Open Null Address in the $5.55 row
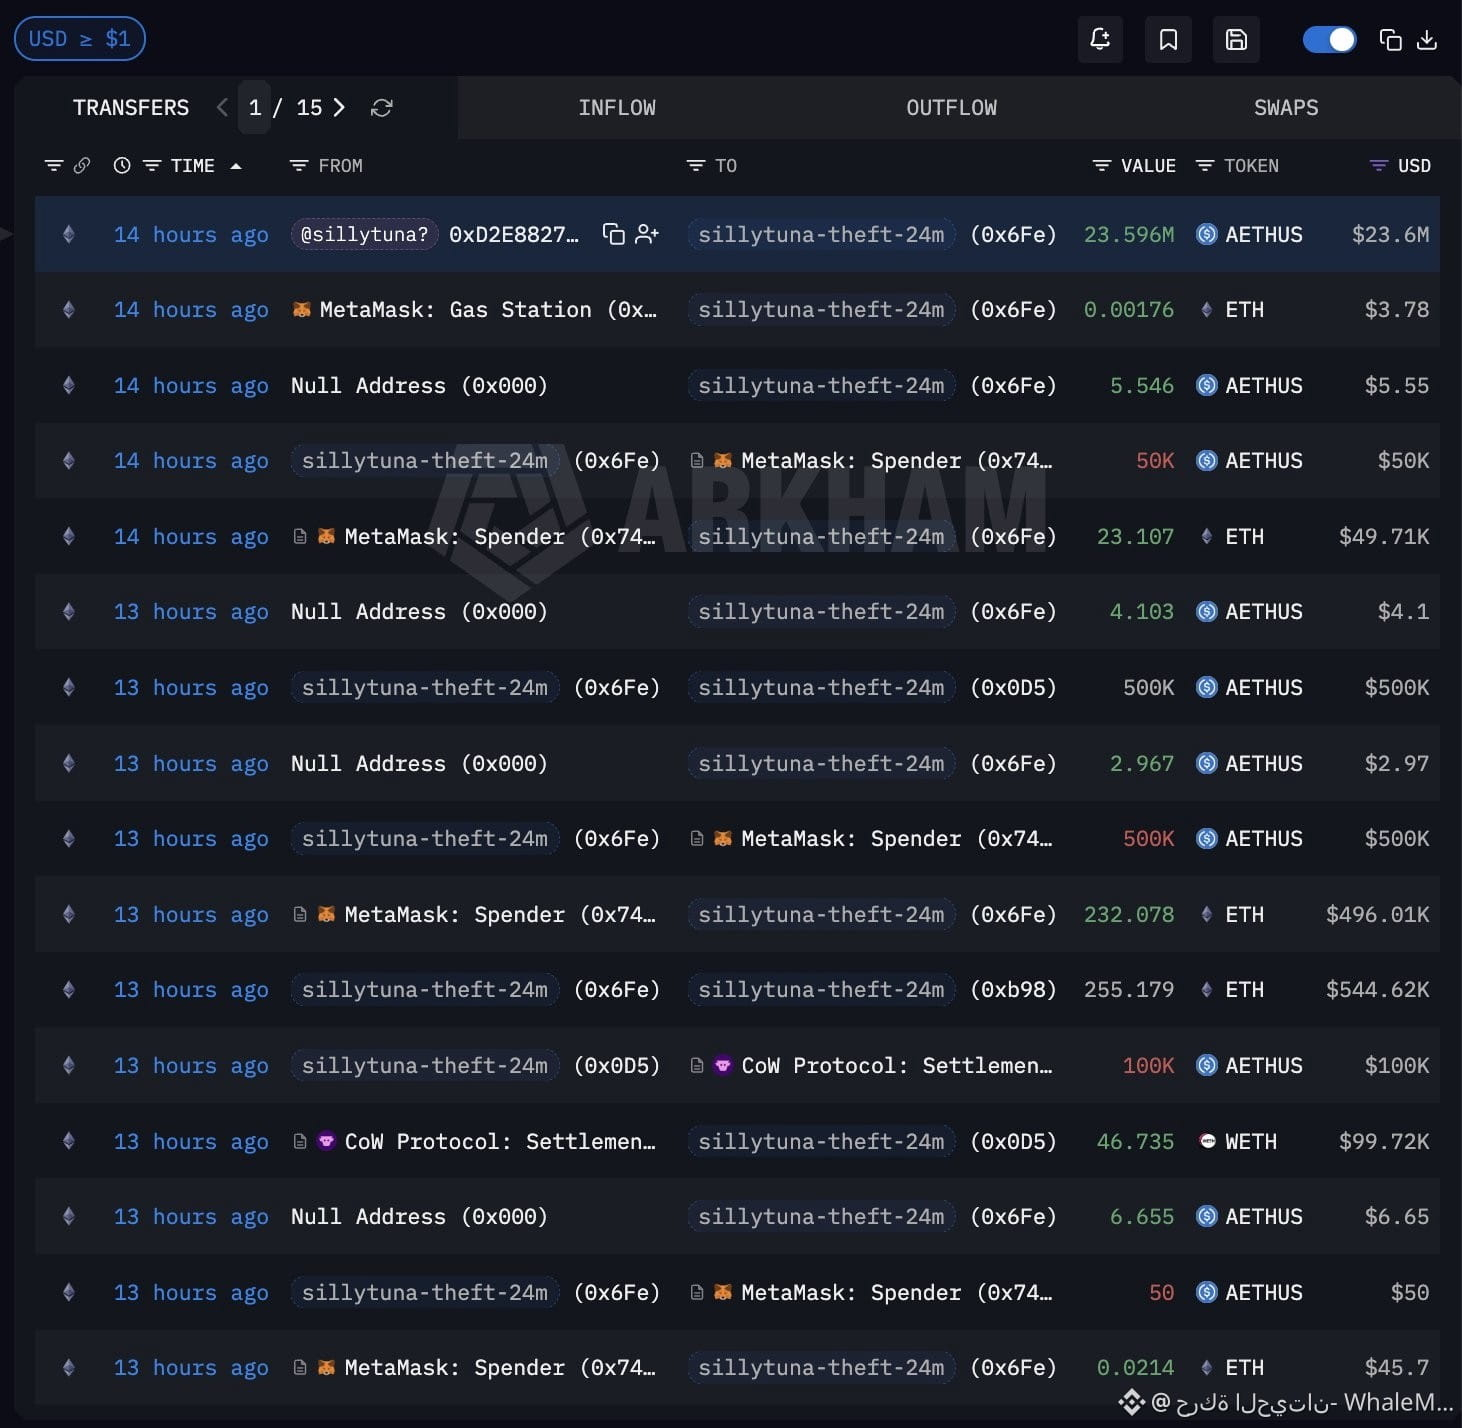Image resolution: width=1462 pixels, height=1428 pixels. click(x=419, y=386)
